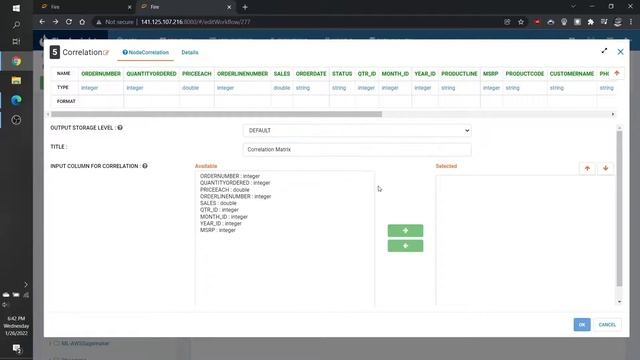Click the CANCEL button
640x360 pixels.
tap(607, 324)
